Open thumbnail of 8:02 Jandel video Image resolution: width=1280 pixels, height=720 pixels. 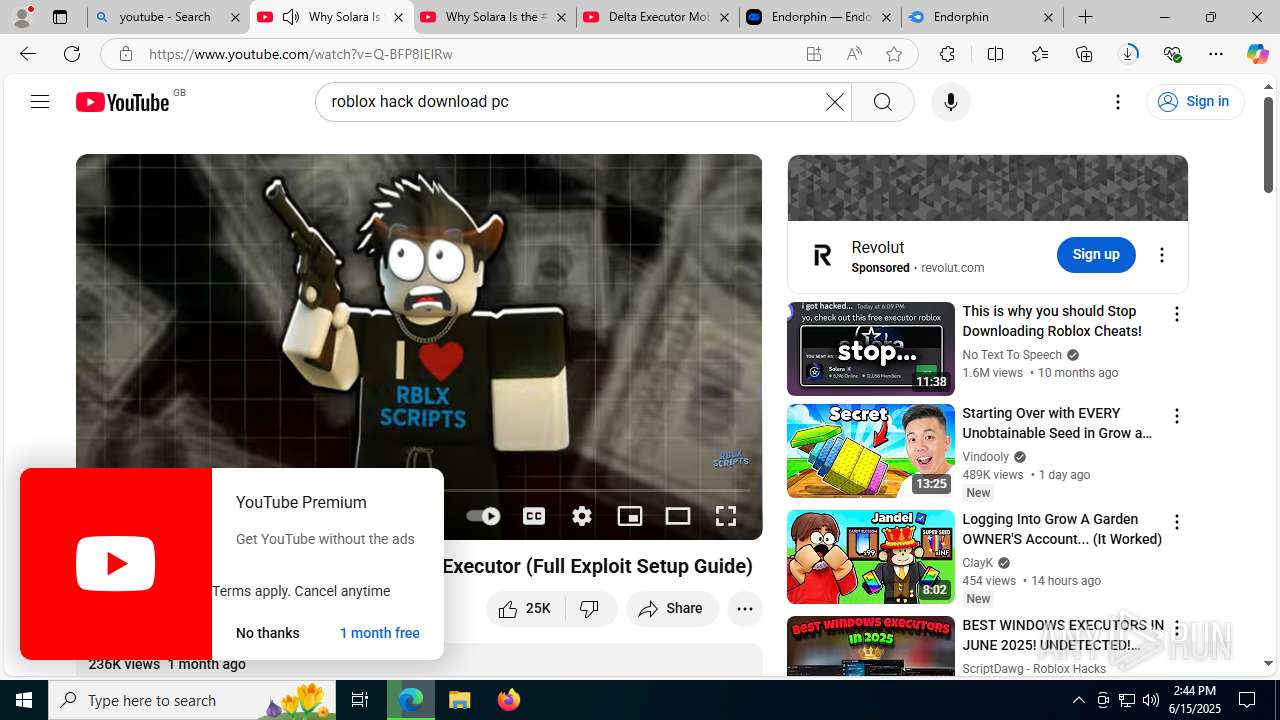871,557
